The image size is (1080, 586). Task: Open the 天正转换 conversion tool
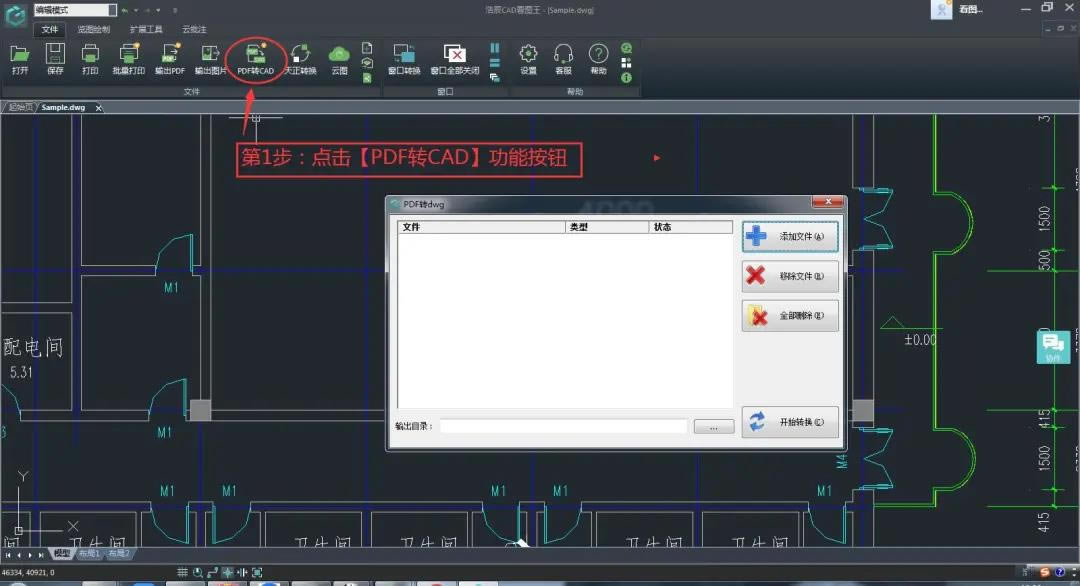299,60
